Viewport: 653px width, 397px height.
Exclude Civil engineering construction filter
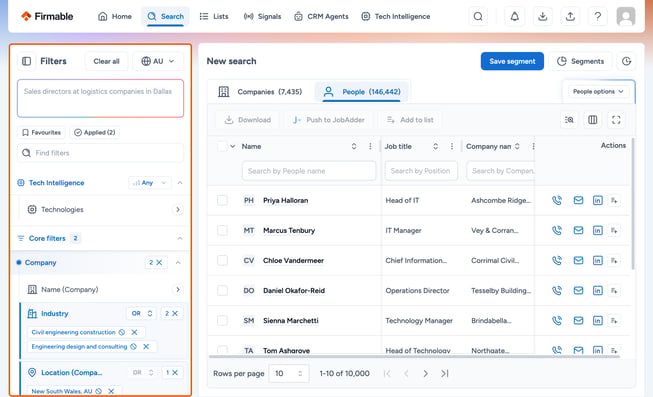pyautogui.click(x=122, y=332)
